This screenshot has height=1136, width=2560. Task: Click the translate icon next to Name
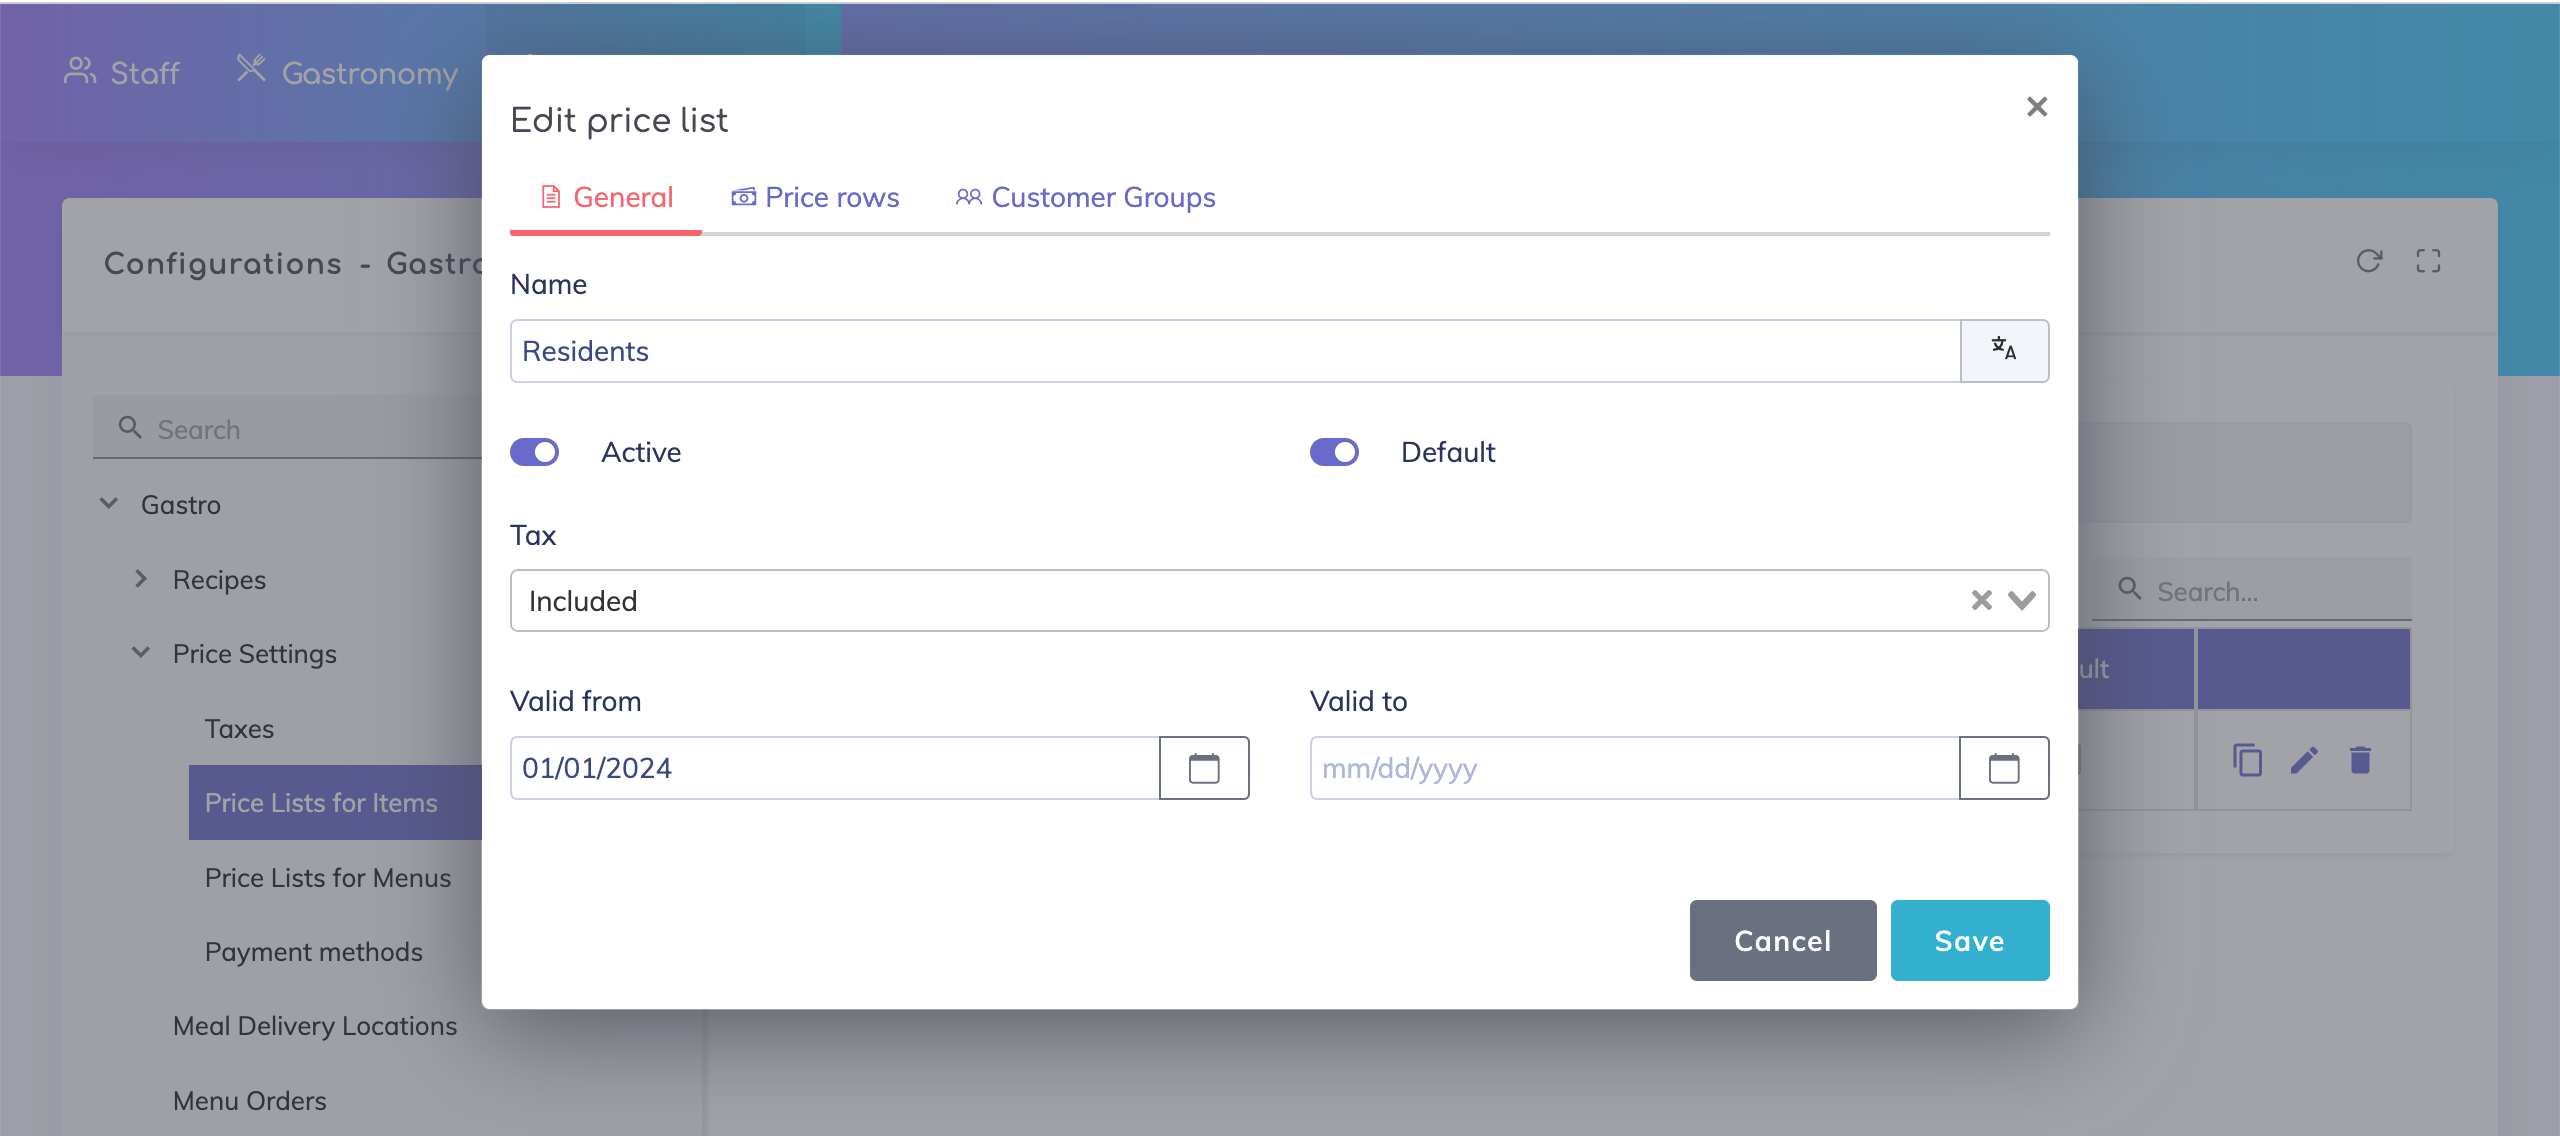coord(2004,351)
